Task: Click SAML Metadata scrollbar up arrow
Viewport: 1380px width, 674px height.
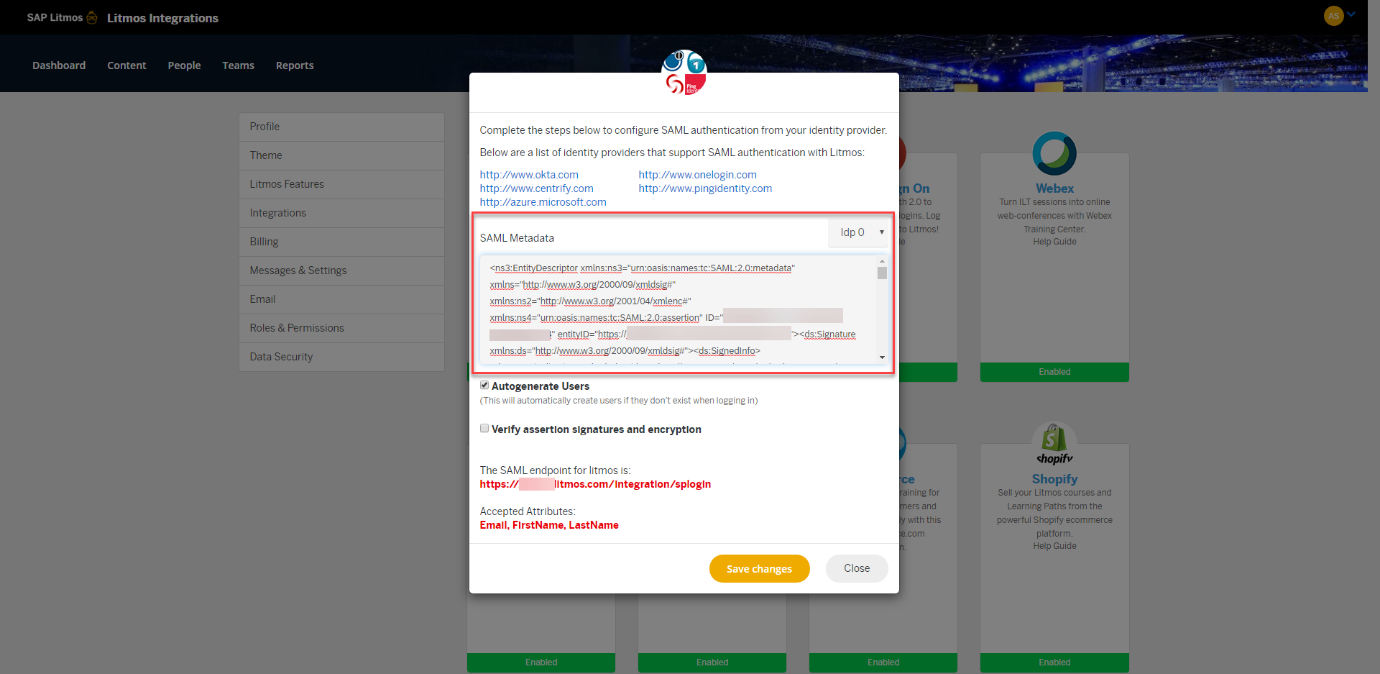Action: [882, 262]
